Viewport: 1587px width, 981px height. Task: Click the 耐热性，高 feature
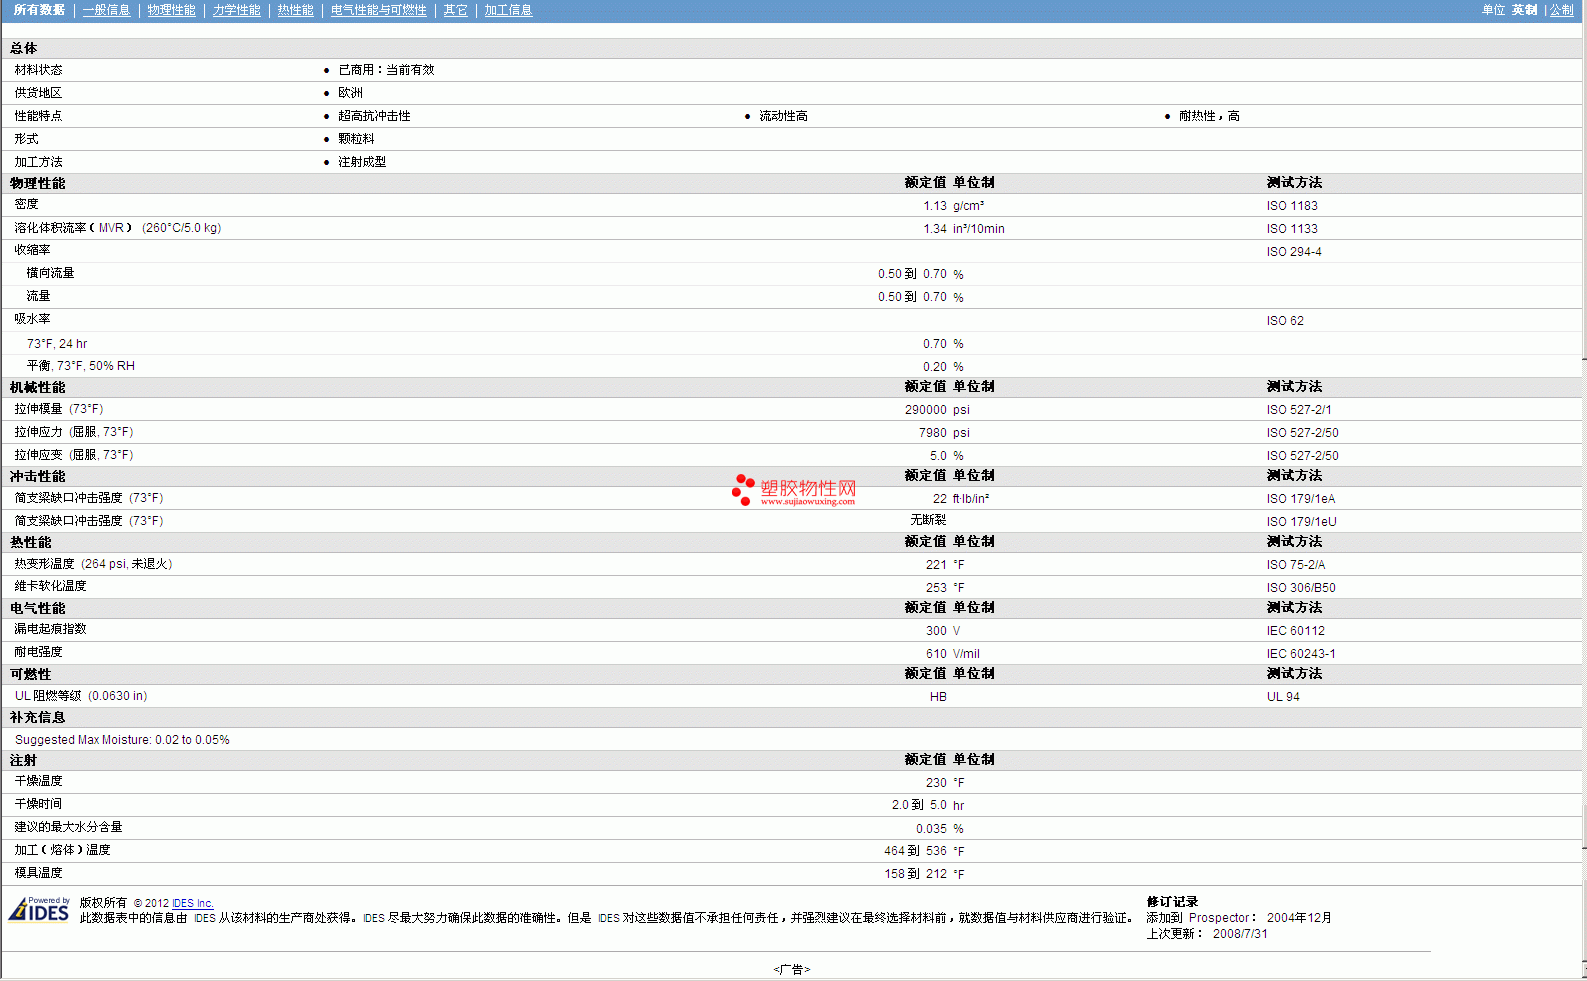point(1209,116)
